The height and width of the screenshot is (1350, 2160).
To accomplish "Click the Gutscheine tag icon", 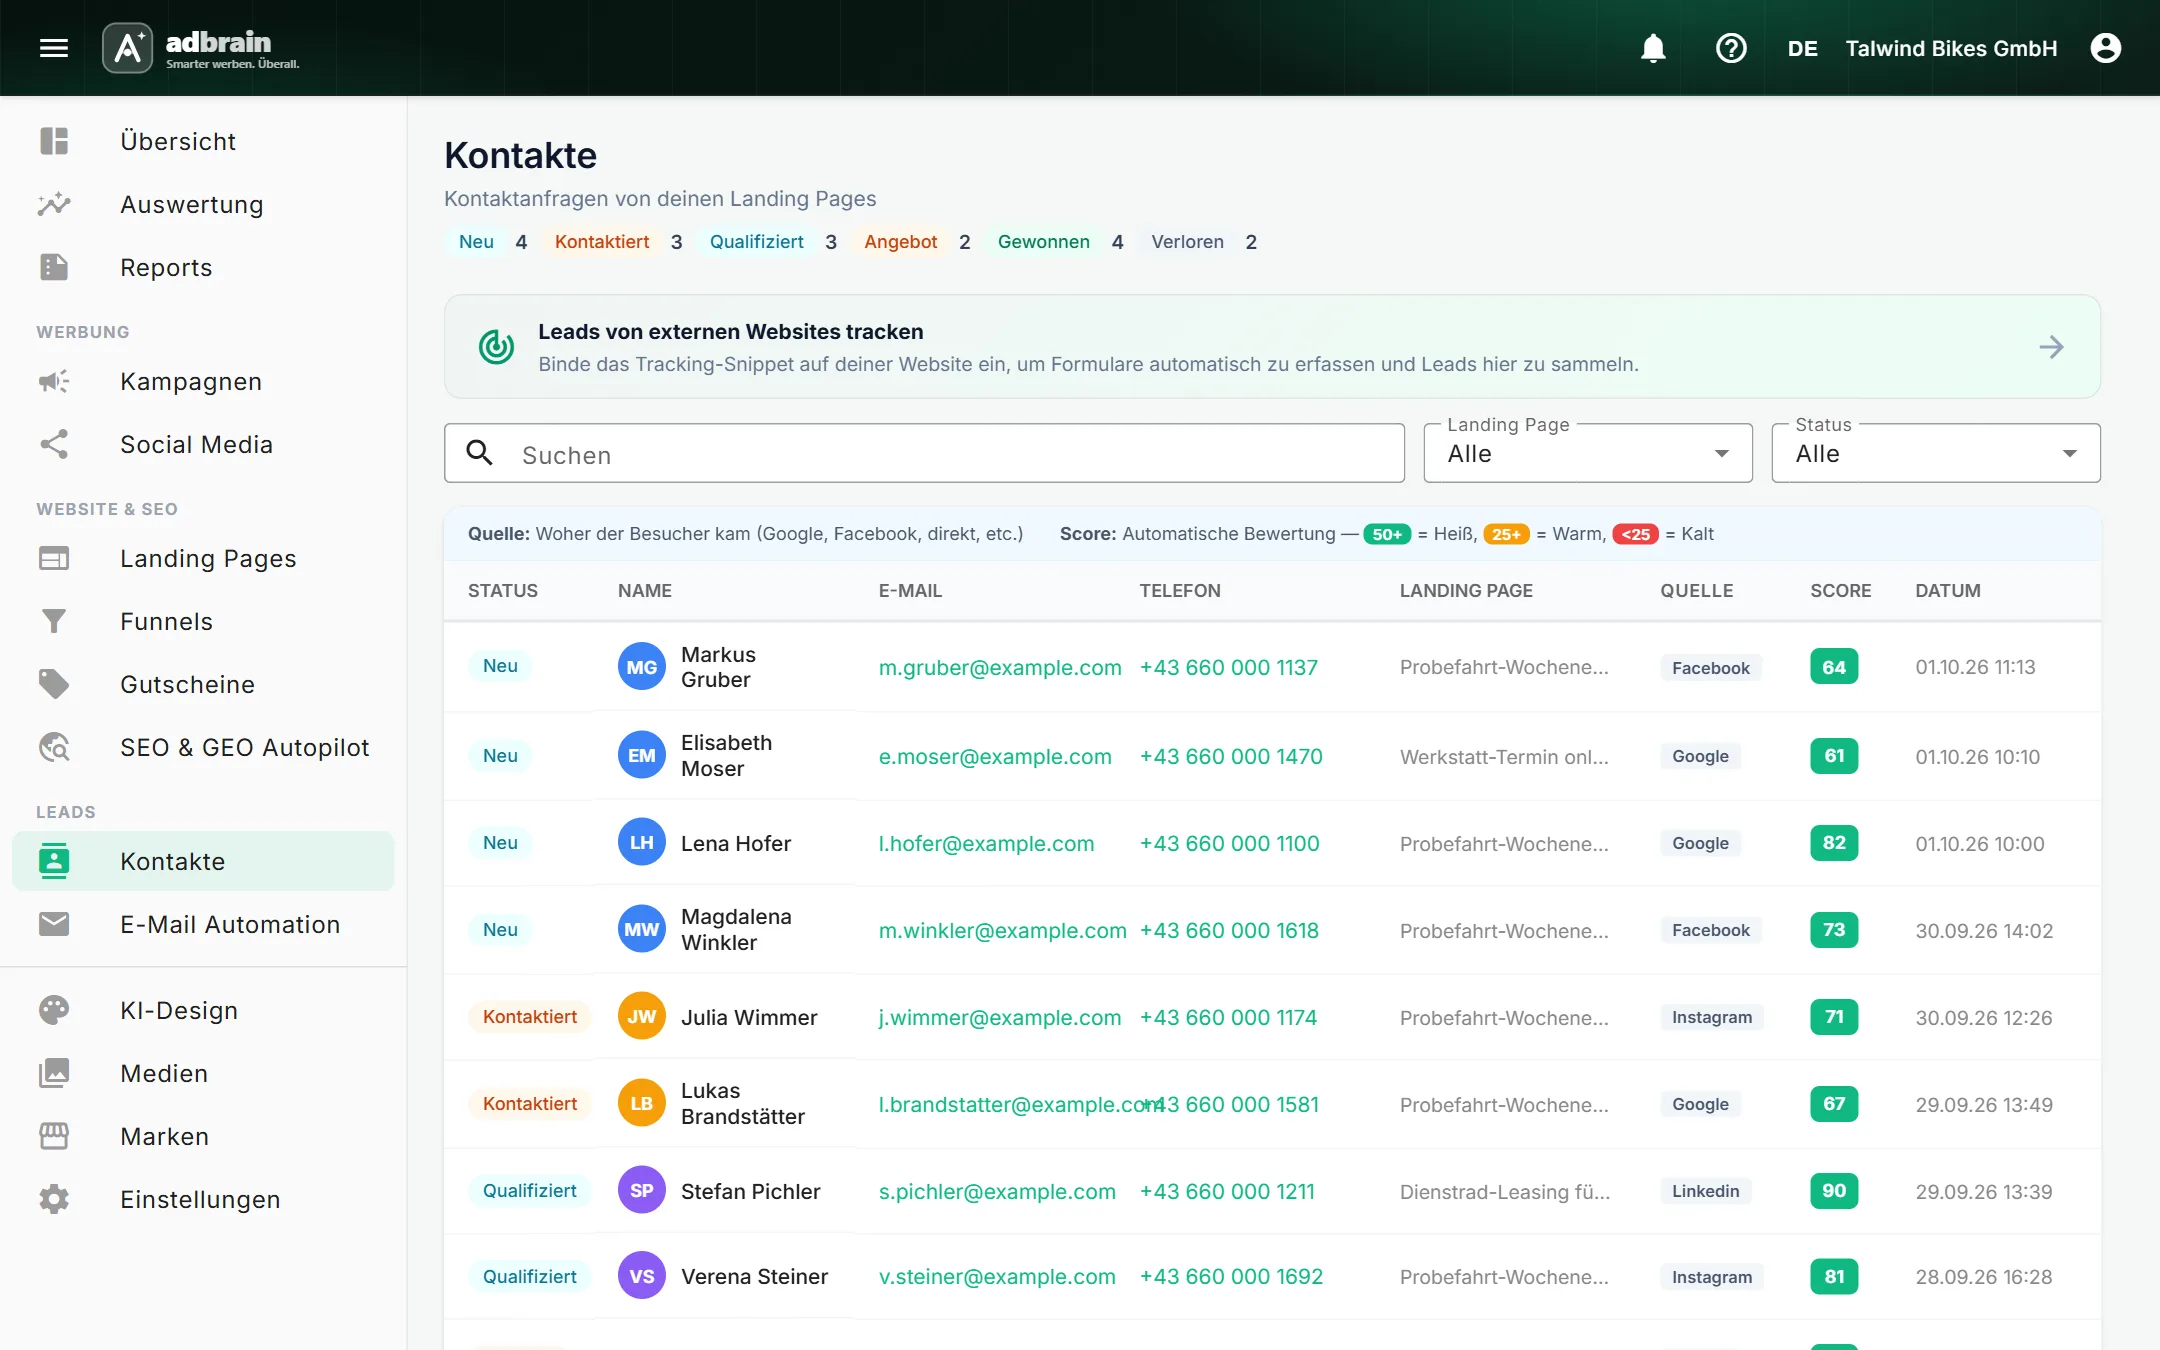I will [54, 684].
